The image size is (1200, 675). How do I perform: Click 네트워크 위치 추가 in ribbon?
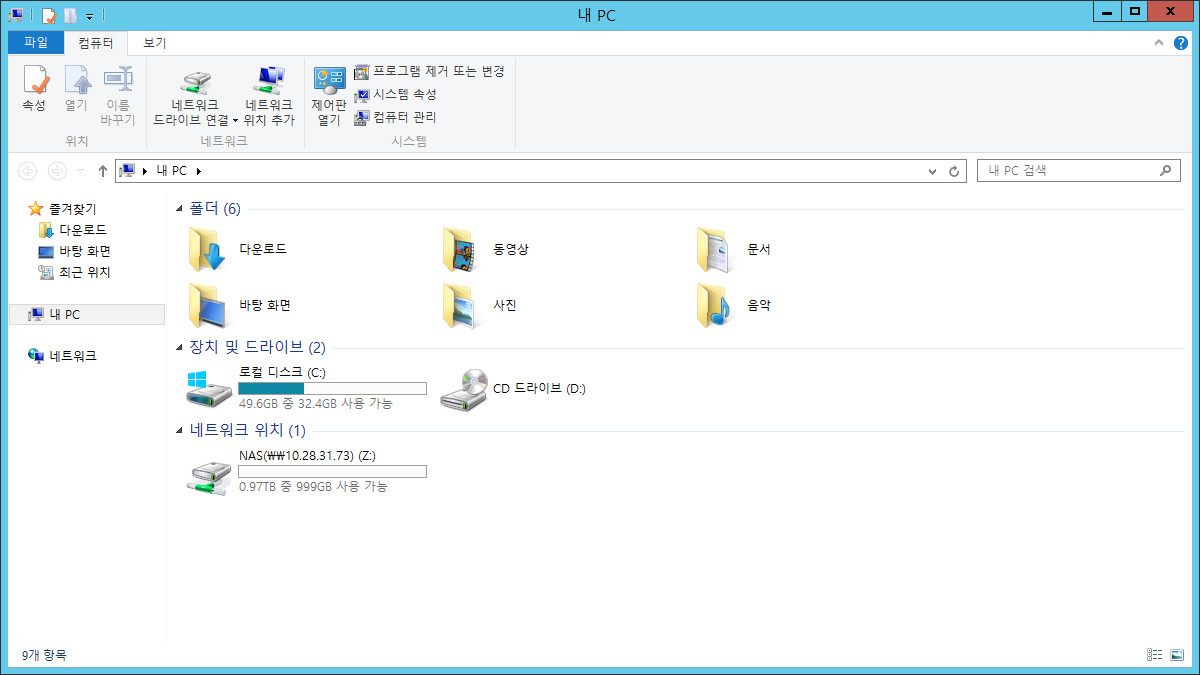269,96
